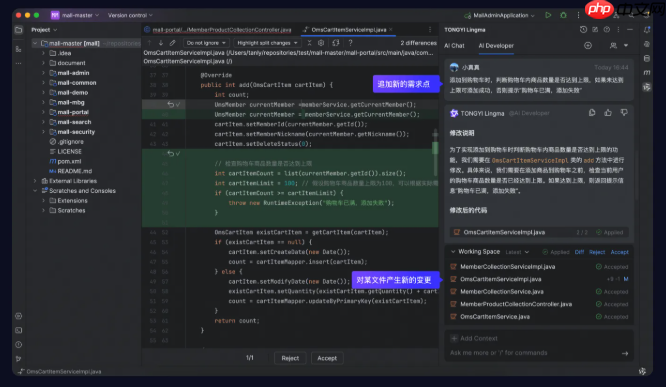Viewport: 666px width, 387px height.
Task: Open the Database tool window from the right sidebar
Action: [x=646, y=58]
